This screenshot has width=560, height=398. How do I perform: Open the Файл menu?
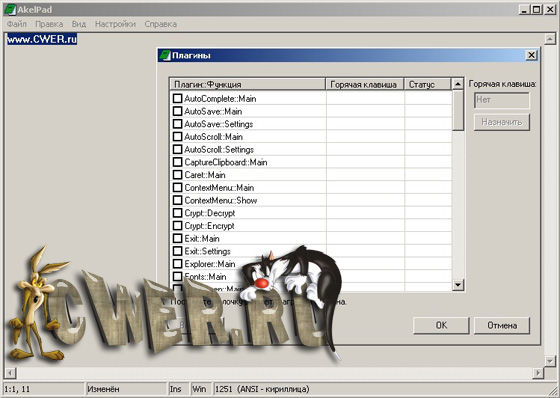(x=17, y=24)
